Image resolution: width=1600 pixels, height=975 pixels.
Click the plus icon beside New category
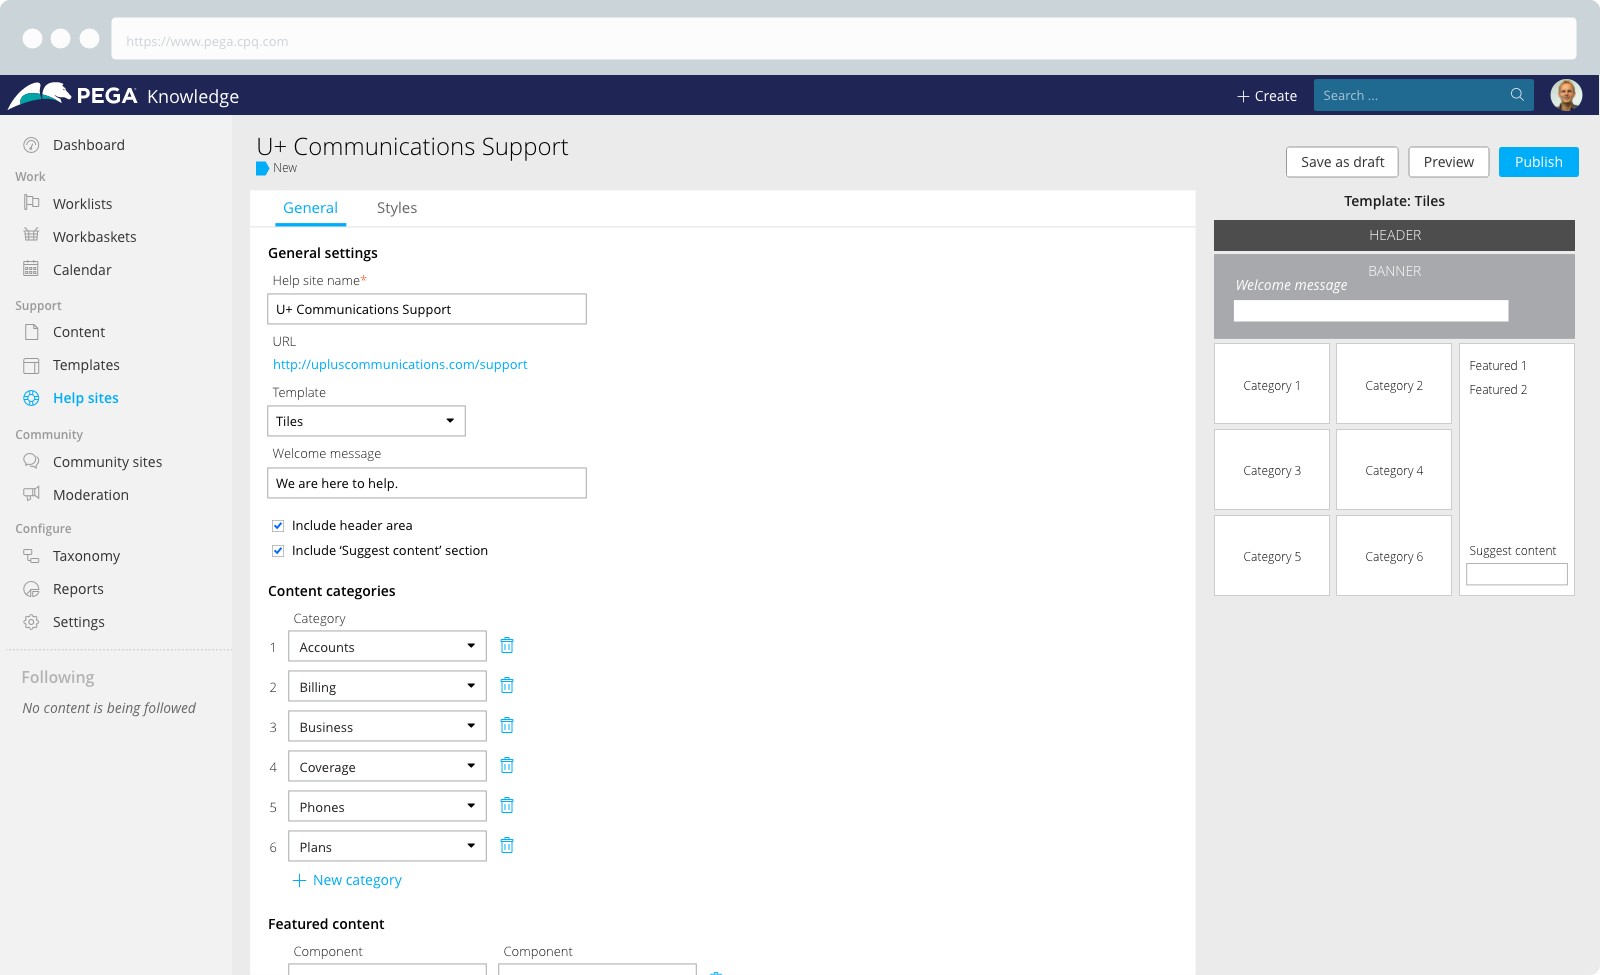[299, 880]
